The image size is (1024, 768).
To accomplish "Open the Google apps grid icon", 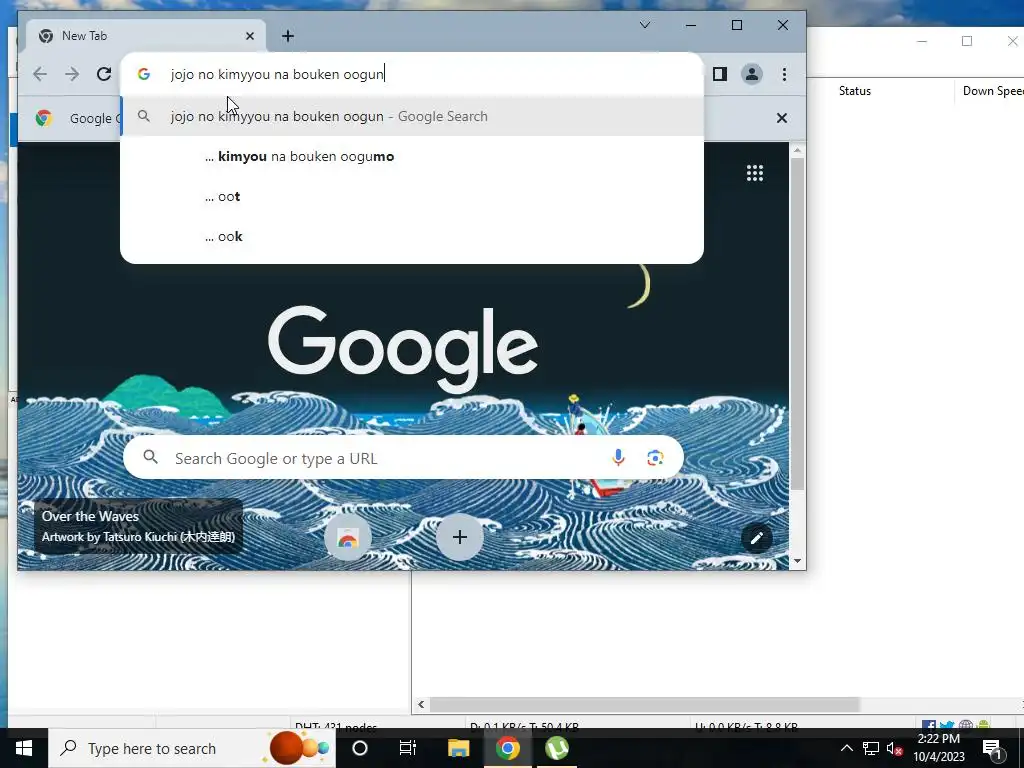I will pyautogui.click(x=755, y=173).
